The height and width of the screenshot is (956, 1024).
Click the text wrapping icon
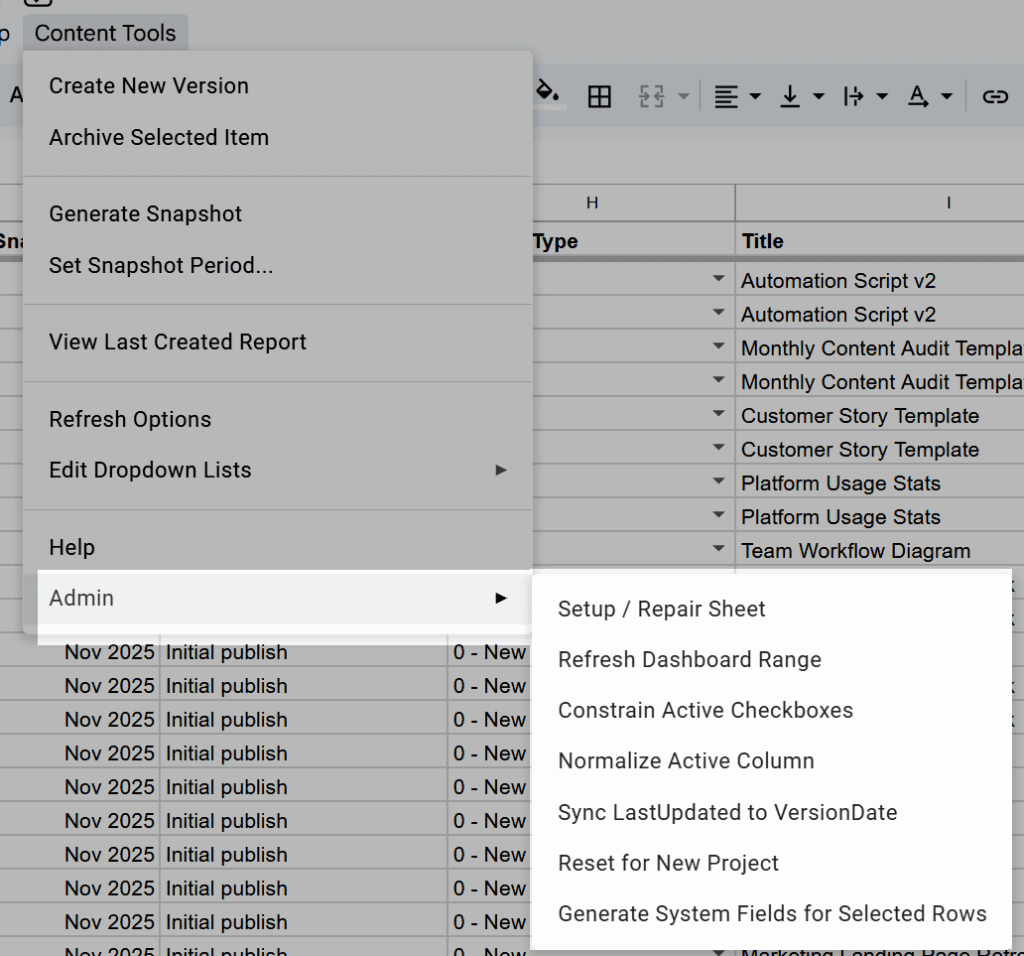point(853,97)
